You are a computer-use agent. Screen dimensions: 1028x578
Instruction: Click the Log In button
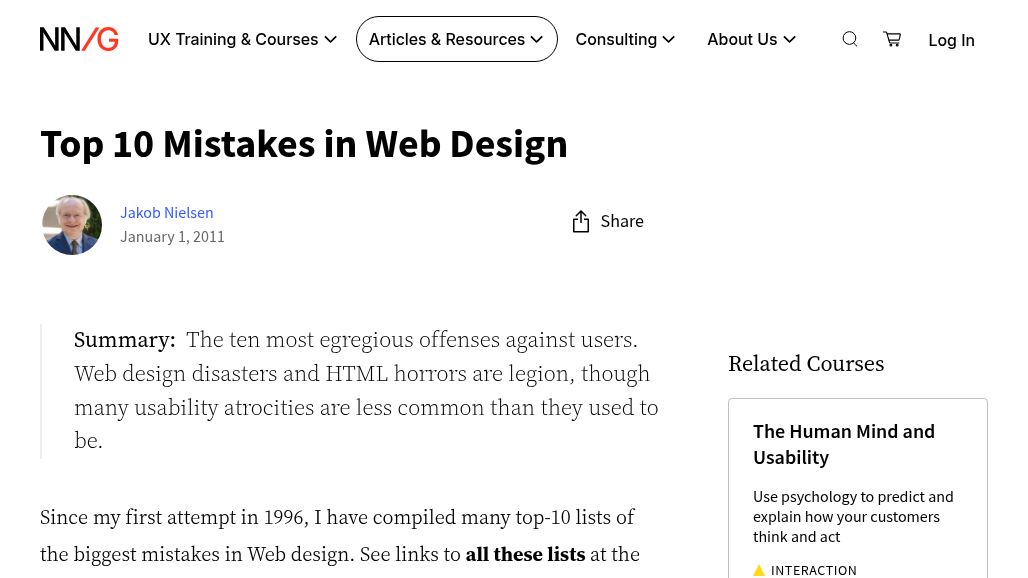tap(951, 40)
